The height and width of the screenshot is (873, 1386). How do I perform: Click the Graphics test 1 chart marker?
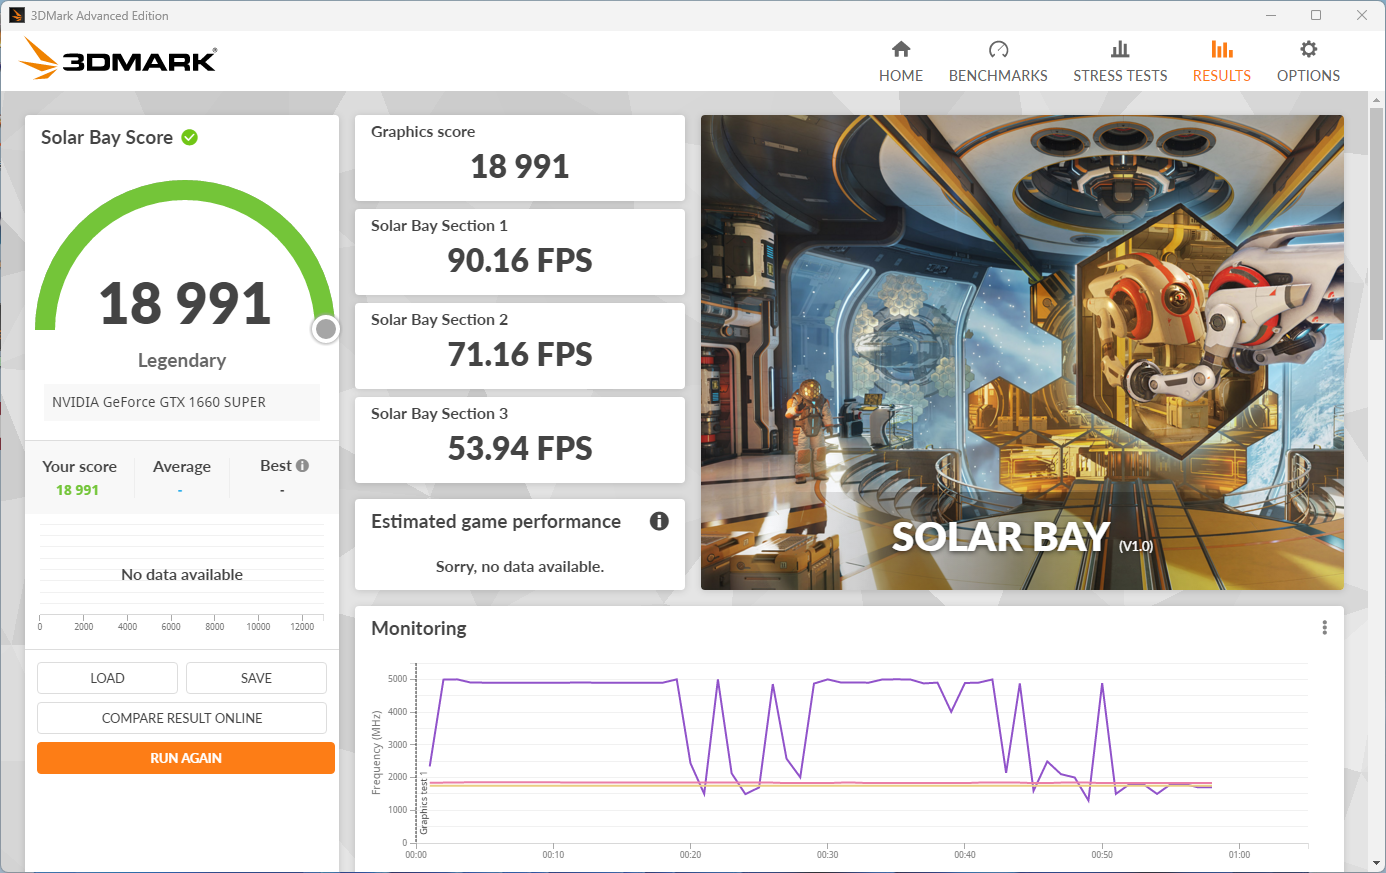click(x=423, y=803)
